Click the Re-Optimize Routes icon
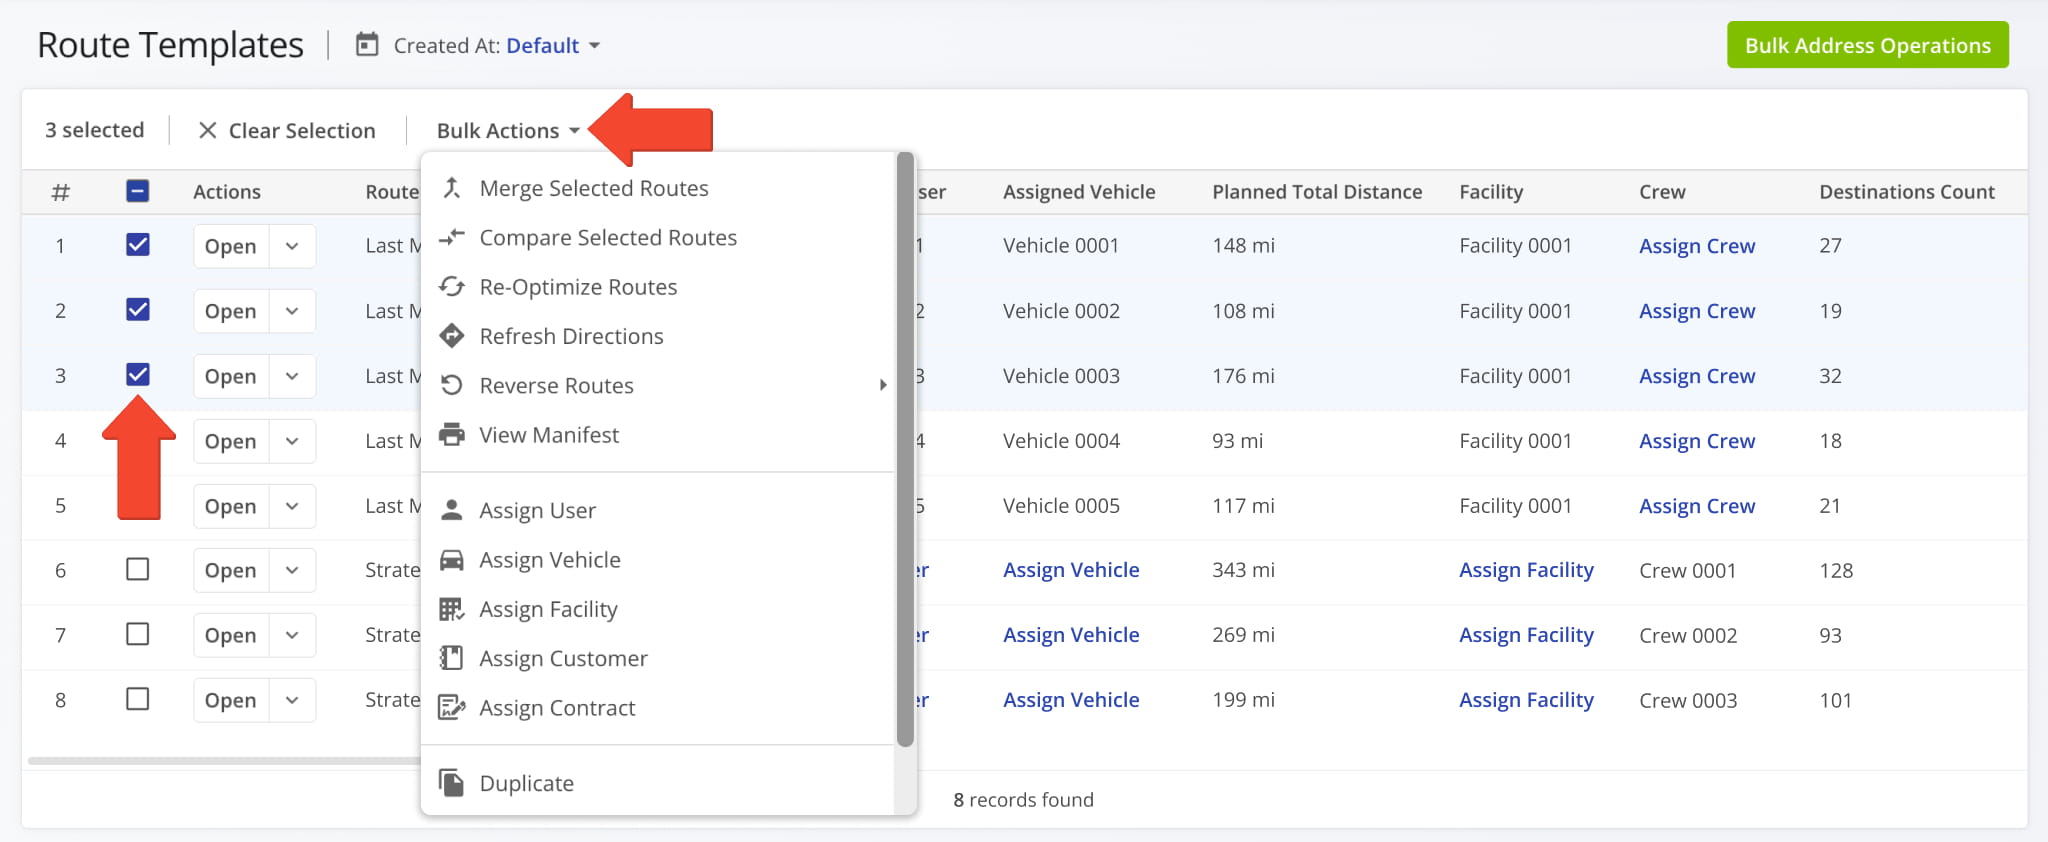2048x842 pixels. [452, 287]
